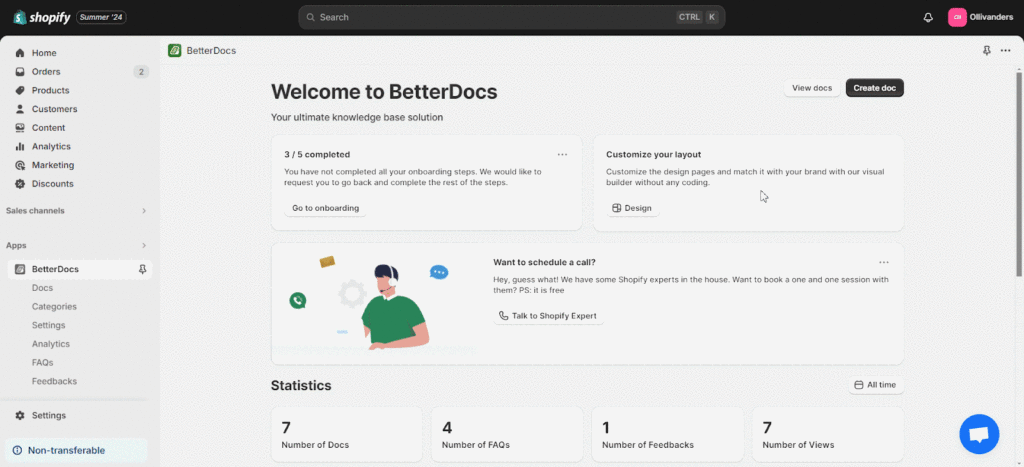Click the View docs button
Viewport: 1024px width, 467px height.
pyautogui.click(x=811, y=88)
